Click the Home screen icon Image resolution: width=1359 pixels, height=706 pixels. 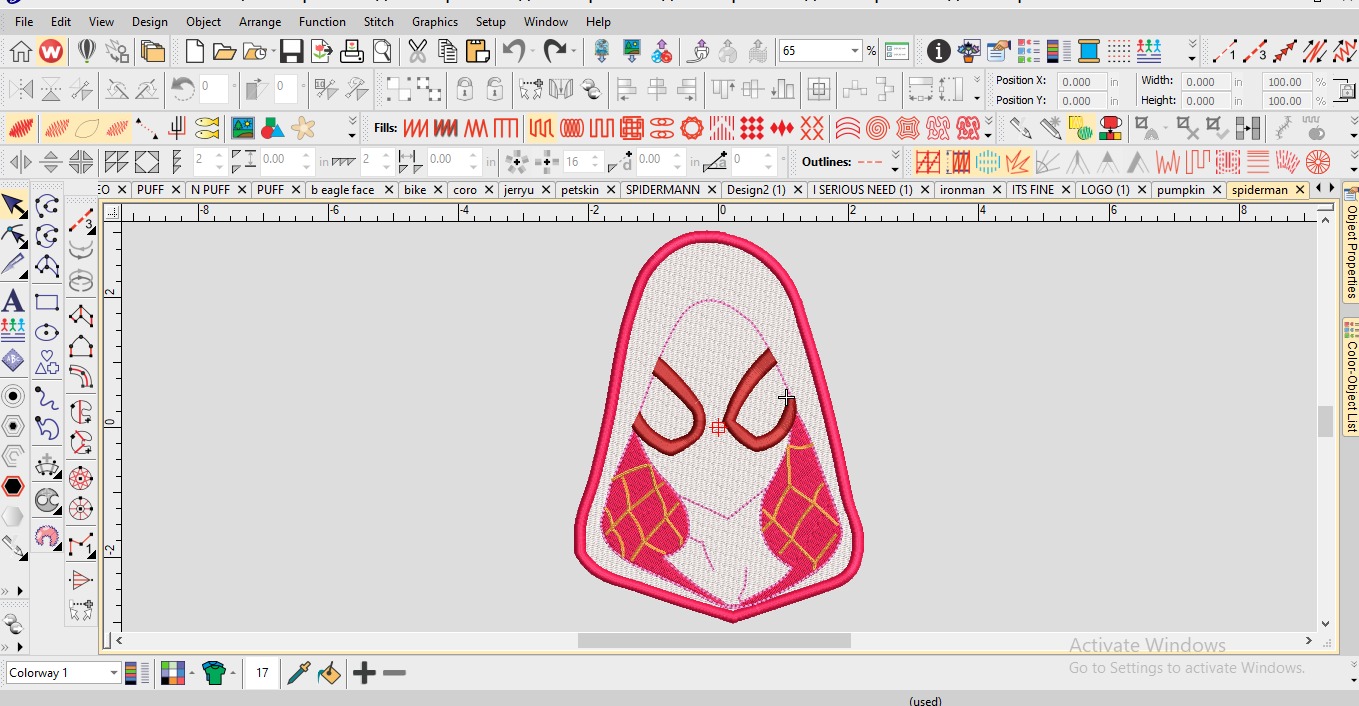pyautogui.click(x=20, y=51)
